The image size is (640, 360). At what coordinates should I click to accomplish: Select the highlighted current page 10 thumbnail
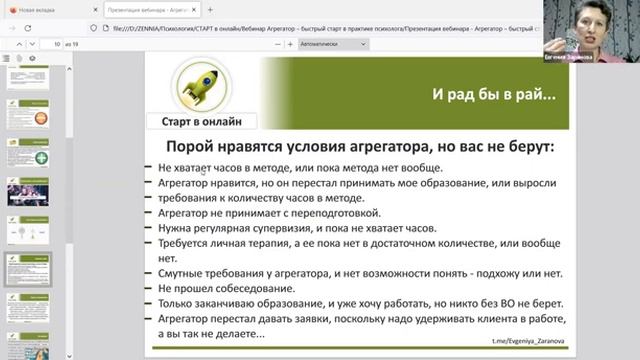28,269
